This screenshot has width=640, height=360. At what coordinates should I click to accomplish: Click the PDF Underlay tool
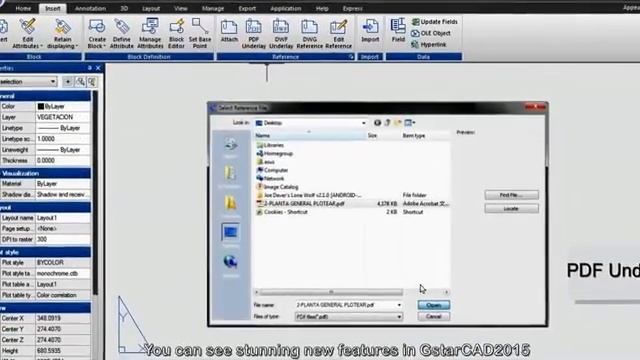pos(253,33)
